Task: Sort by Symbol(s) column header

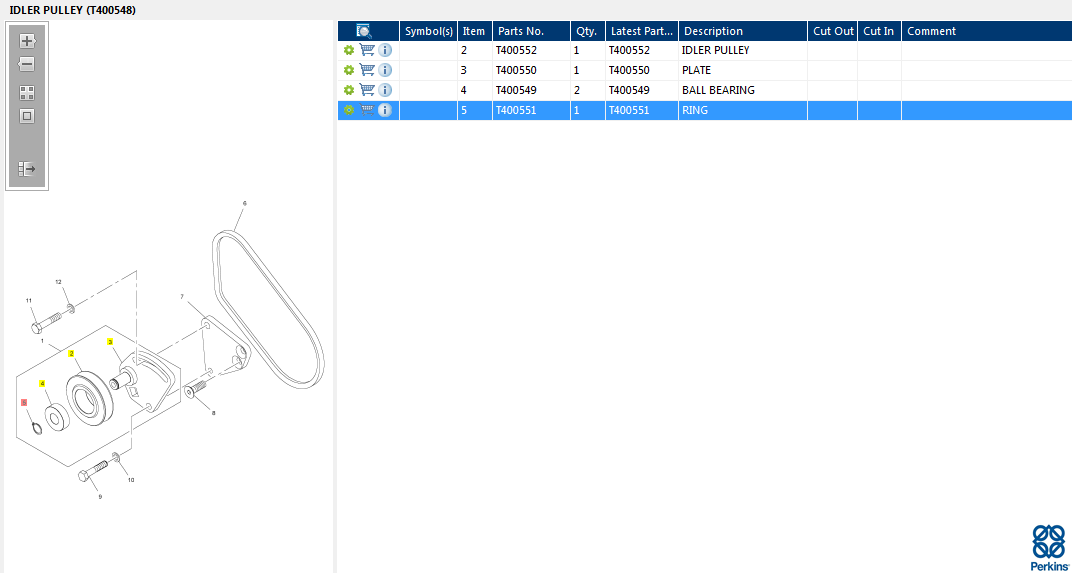Action: [429, 31]
